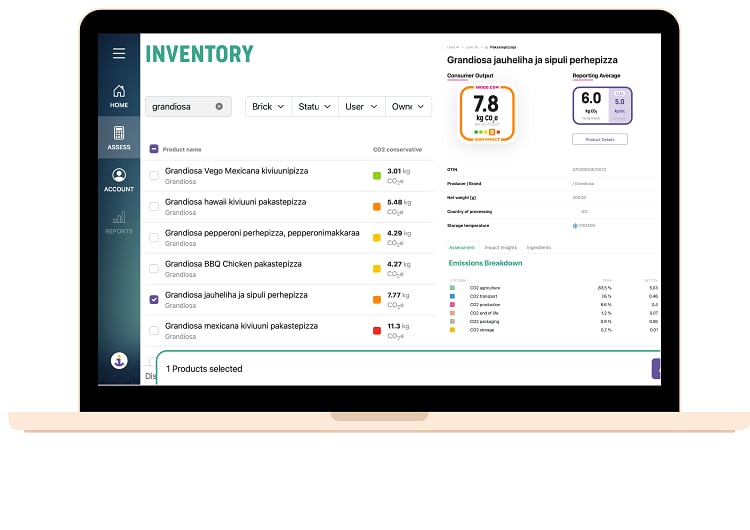Image resolution: width=750 pixels, height=530 pixels.
Task: Expand the User filter dropdown
Action: tap(361, 106)
